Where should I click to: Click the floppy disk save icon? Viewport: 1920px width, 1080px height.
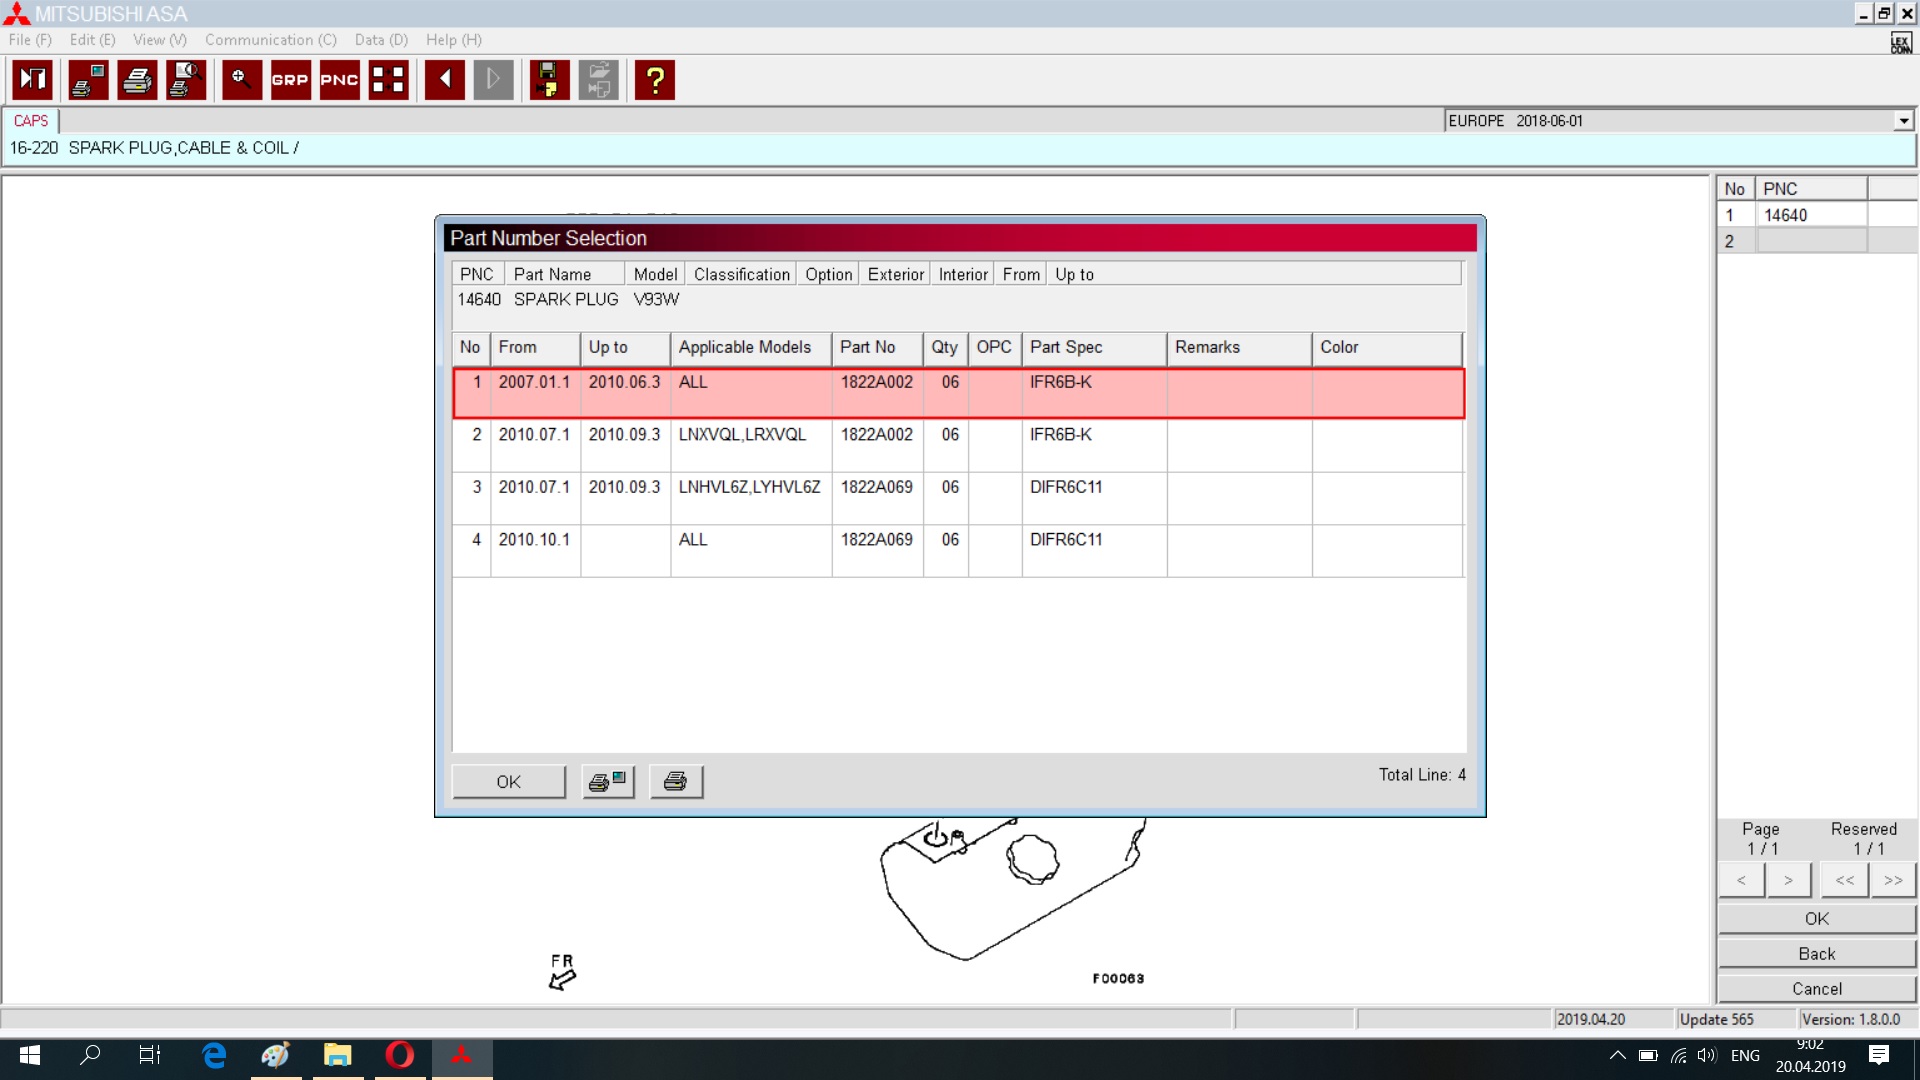click(548, 80)
